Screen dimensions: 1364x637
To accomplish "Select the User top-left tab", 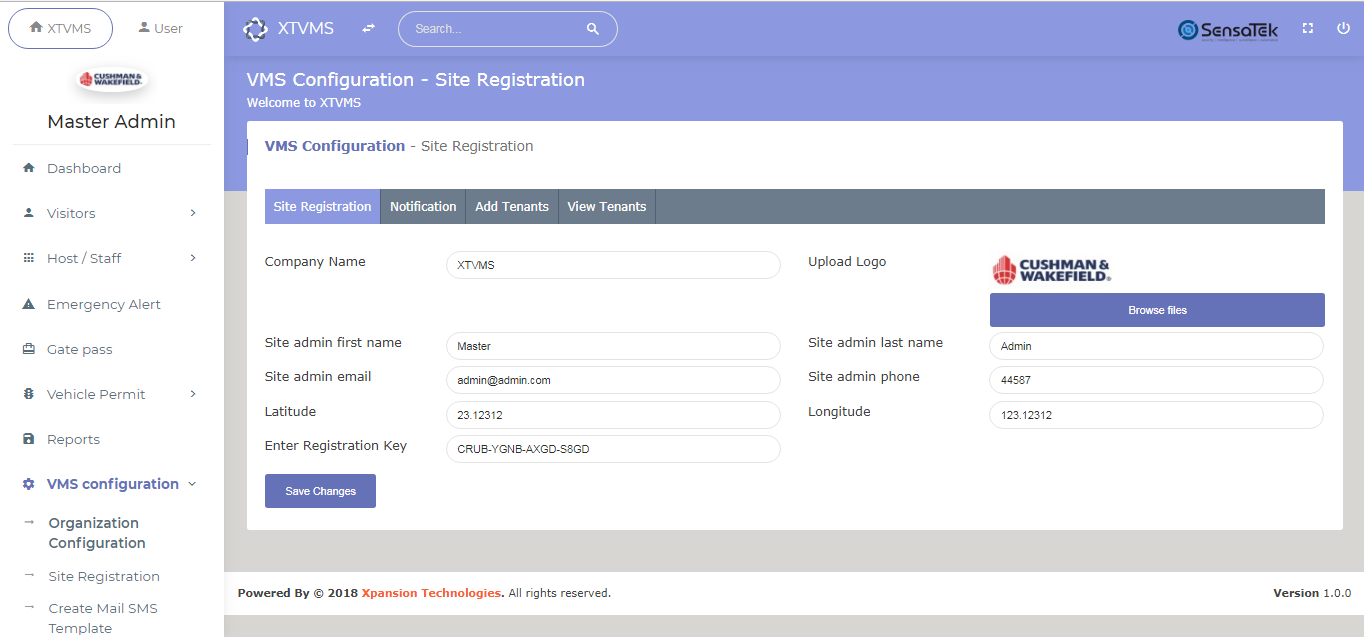I will [x=160, y=28].
